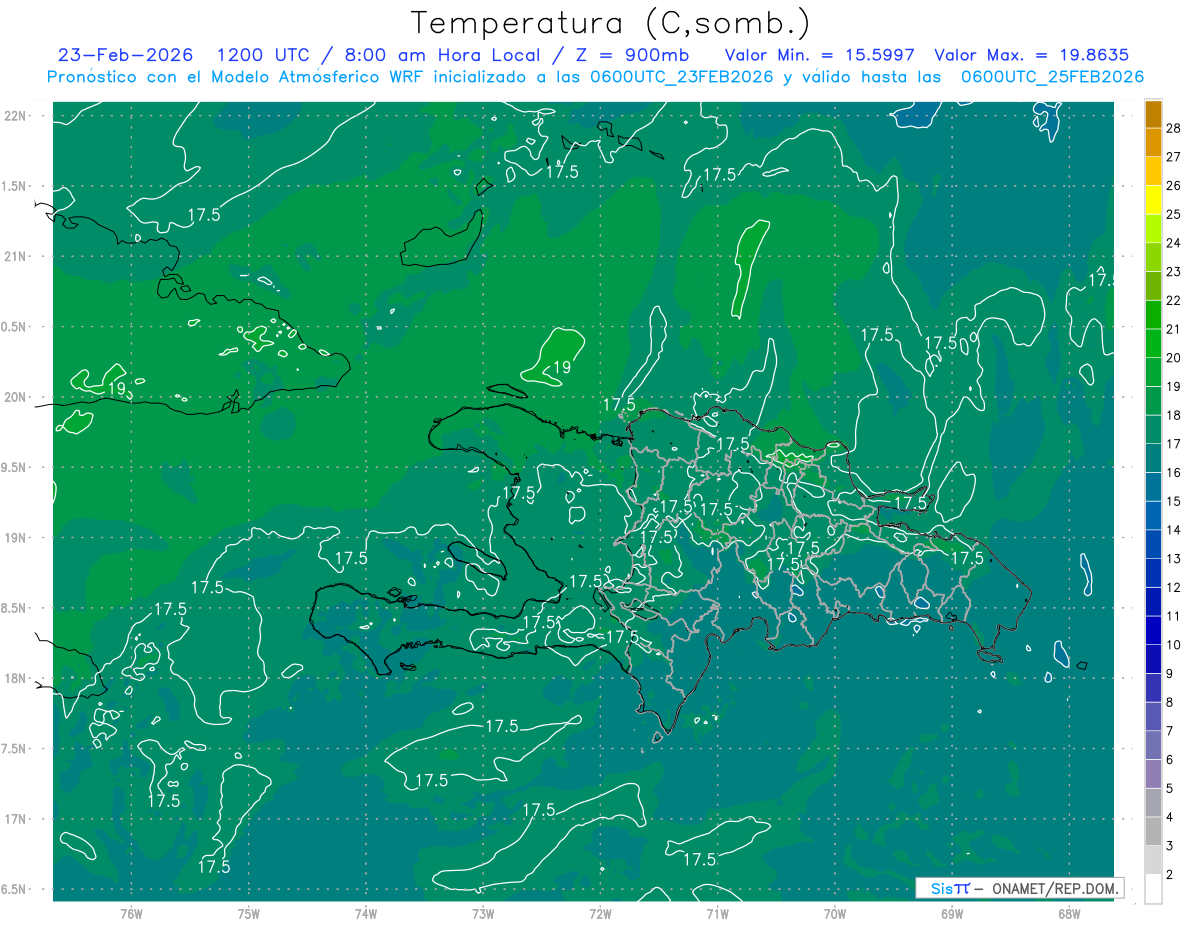Click the '76W' longitude axis label

coord(131,914)
